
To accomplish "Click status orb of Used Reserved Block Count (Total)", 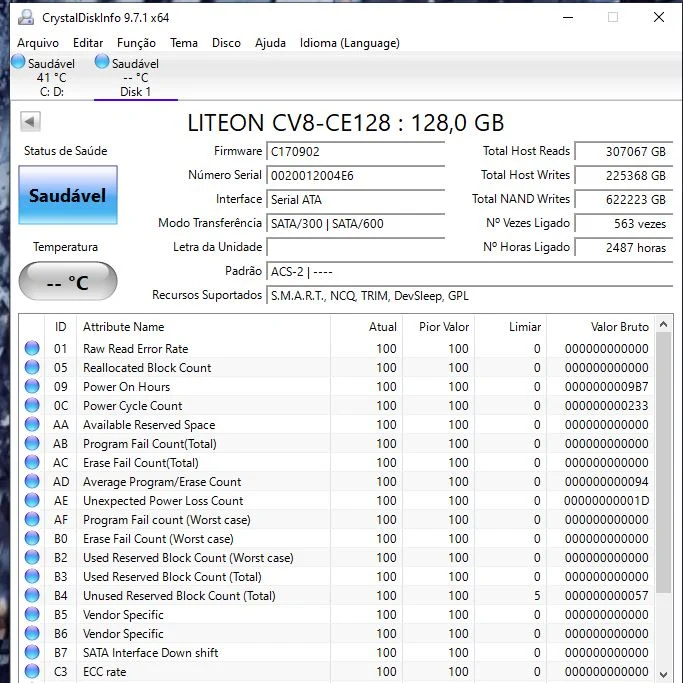I will tap(32, 576).
